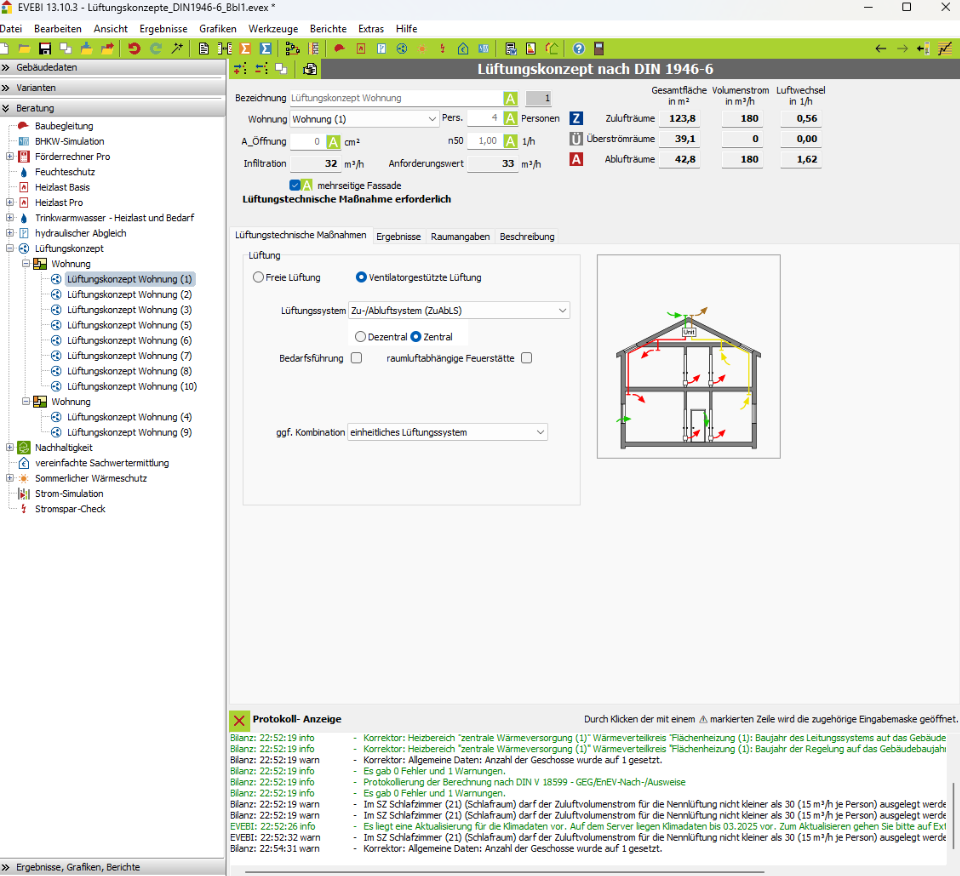Open Sommerlicher Wärmeschutz in the tree
This screenshot has width=960, height=876.
pyautogui.click(x=91, y=478)
